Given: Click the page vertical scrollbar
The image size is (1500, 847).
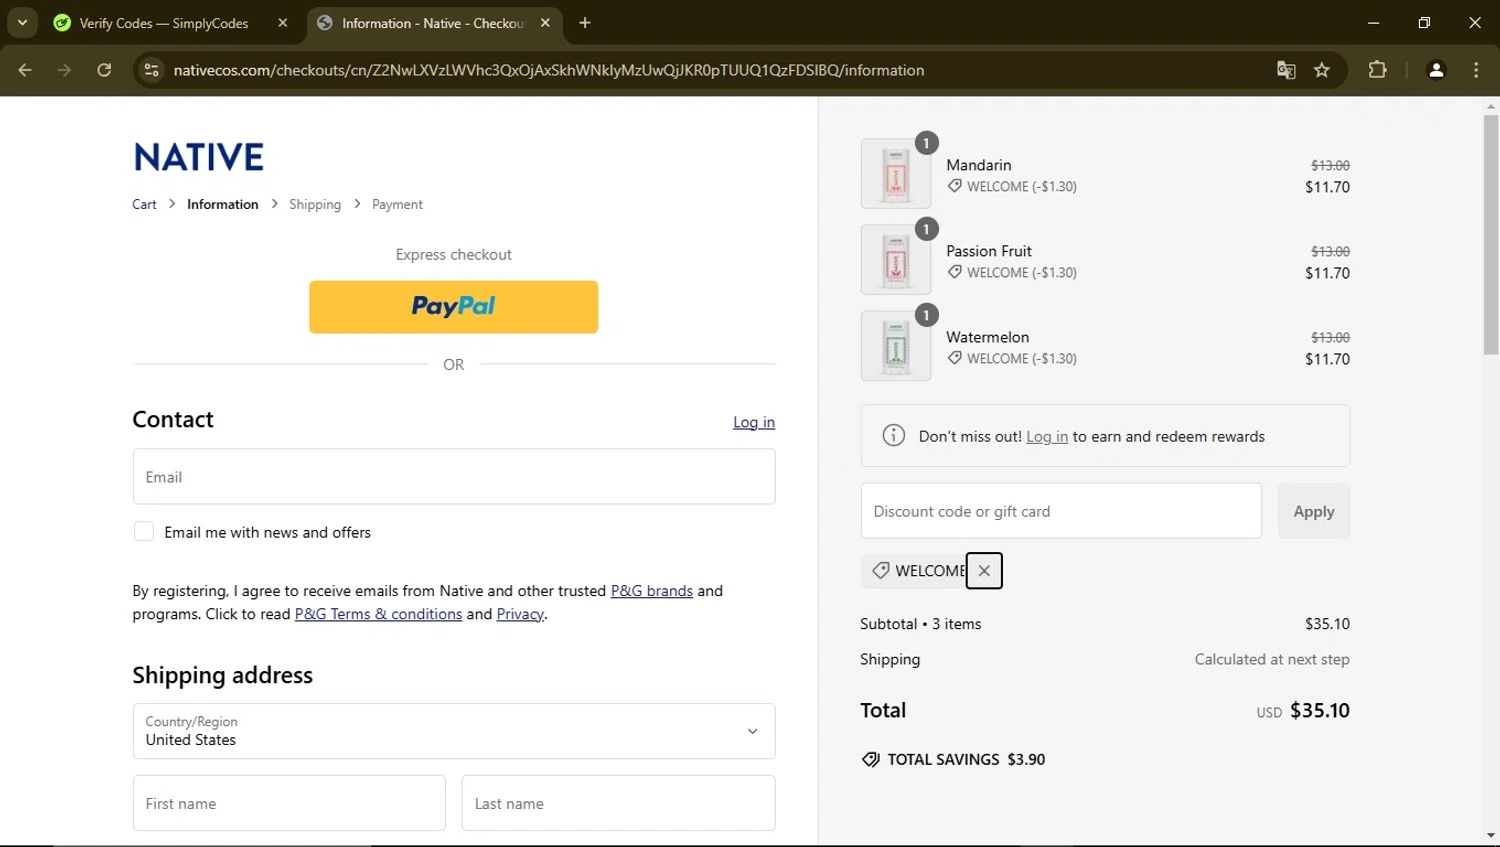Looking at the screenshot, I should (x=1491, y=235).
